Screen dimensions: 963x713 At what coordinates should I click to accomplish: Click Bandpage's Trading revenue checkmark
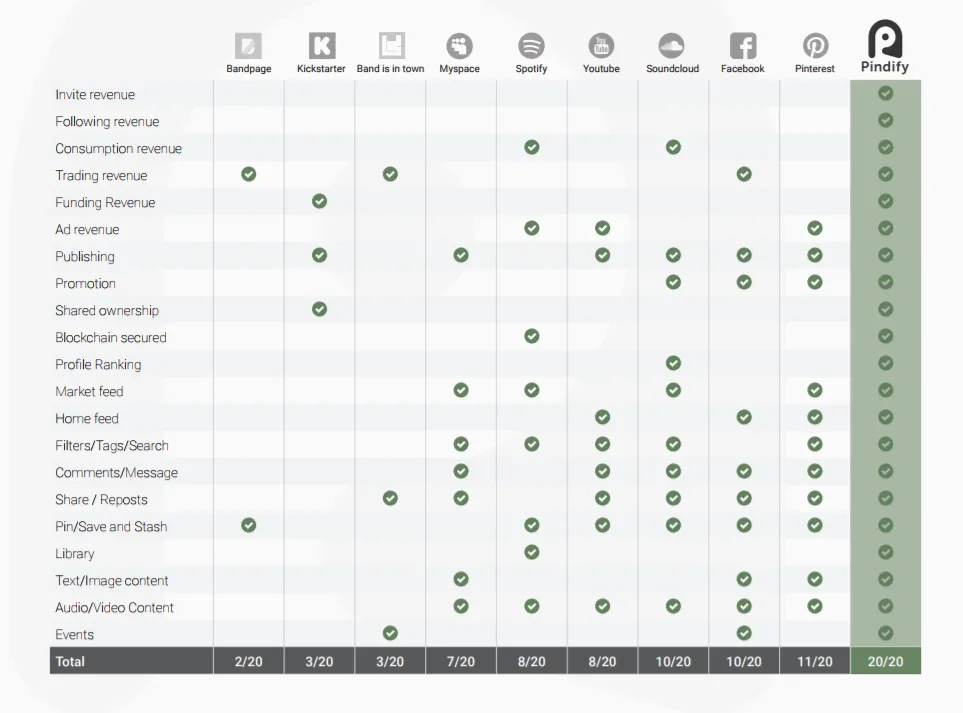coord(249,174)
